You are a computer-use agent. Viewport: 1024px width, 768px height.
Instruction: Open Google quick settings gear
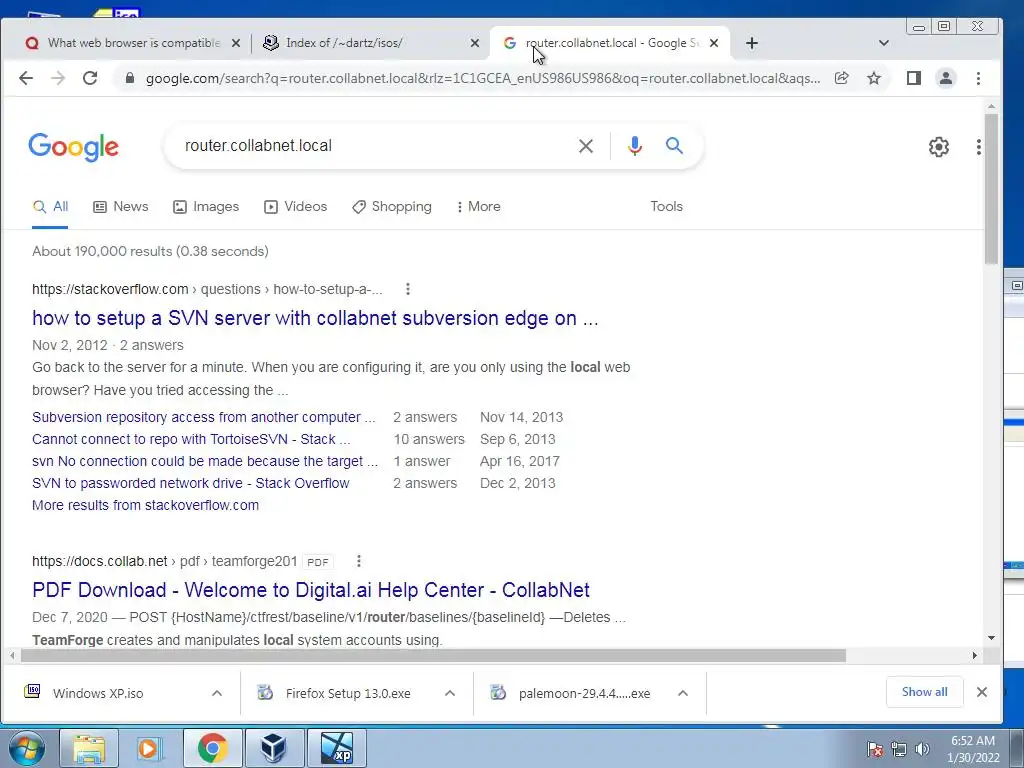click(x=938, y=147)
